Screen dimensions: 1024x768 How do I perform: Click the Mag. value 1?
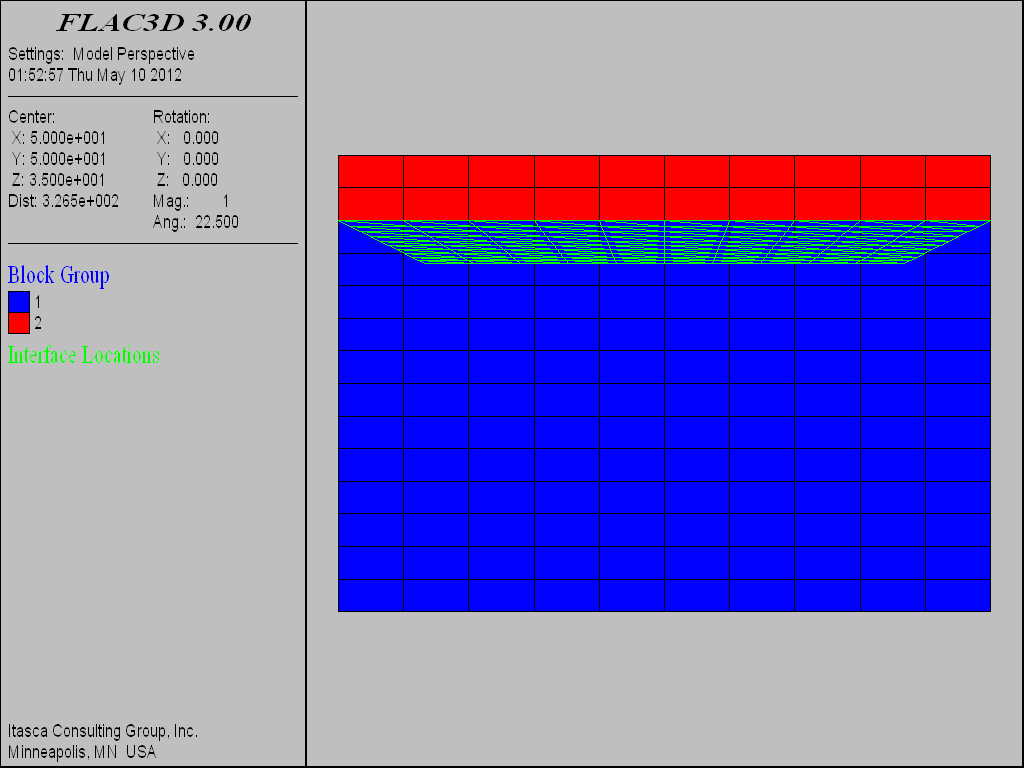(x=225, y=201)
